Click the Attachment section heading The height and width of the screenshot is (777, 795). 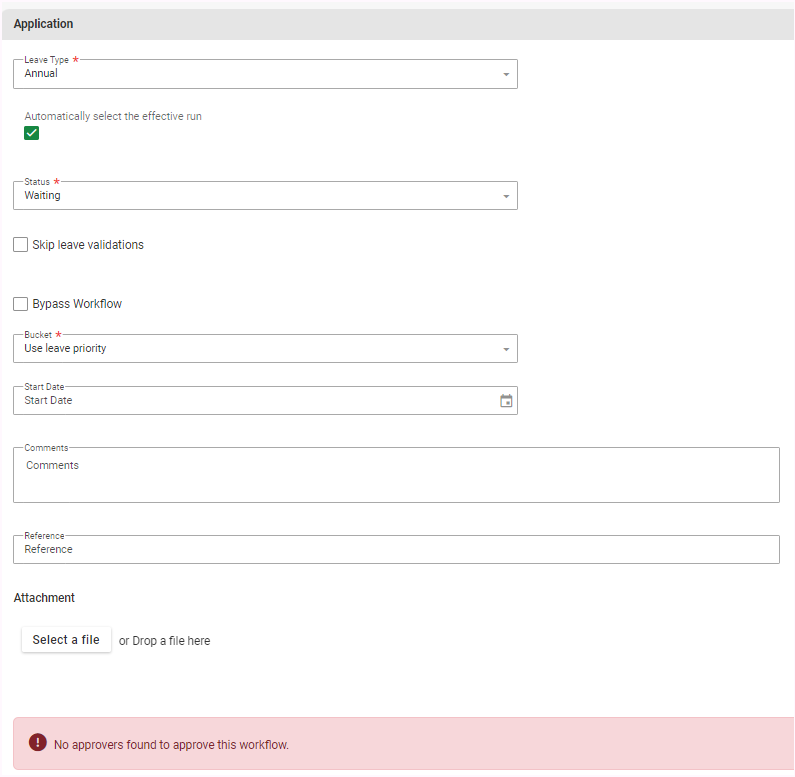click(44, 598)
